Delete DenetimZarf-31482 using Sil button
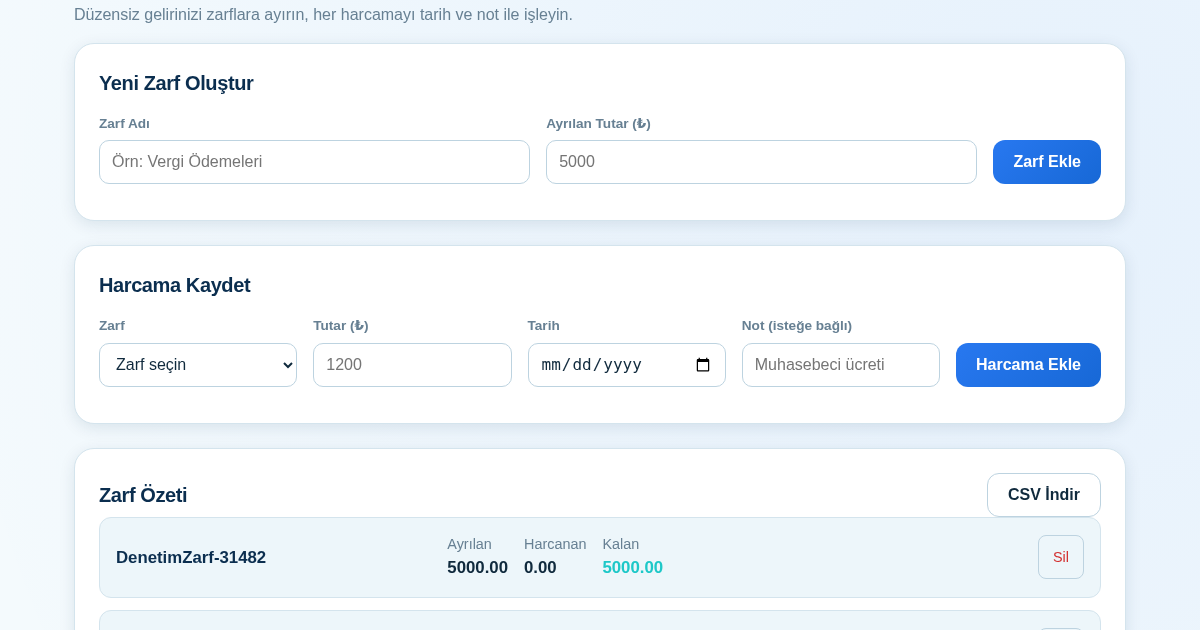 [x=1061, y=557]
